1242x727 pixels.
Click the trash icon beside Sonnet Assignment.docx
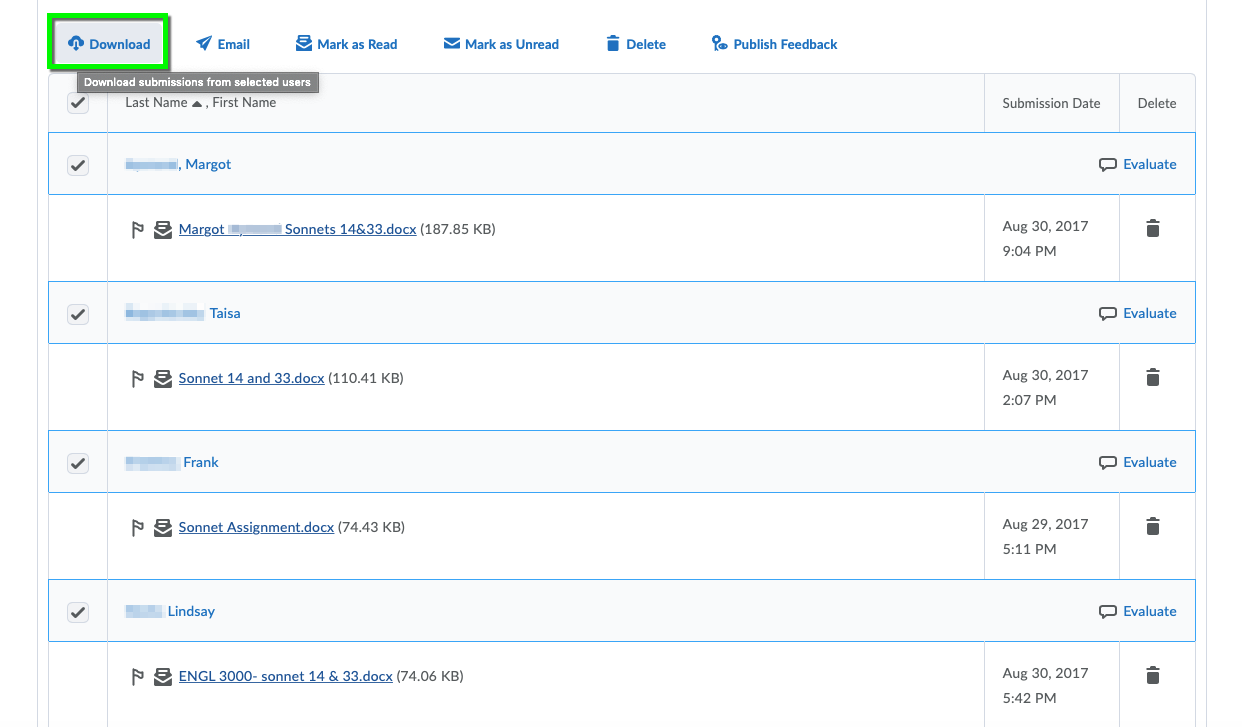click(1153, 526)
